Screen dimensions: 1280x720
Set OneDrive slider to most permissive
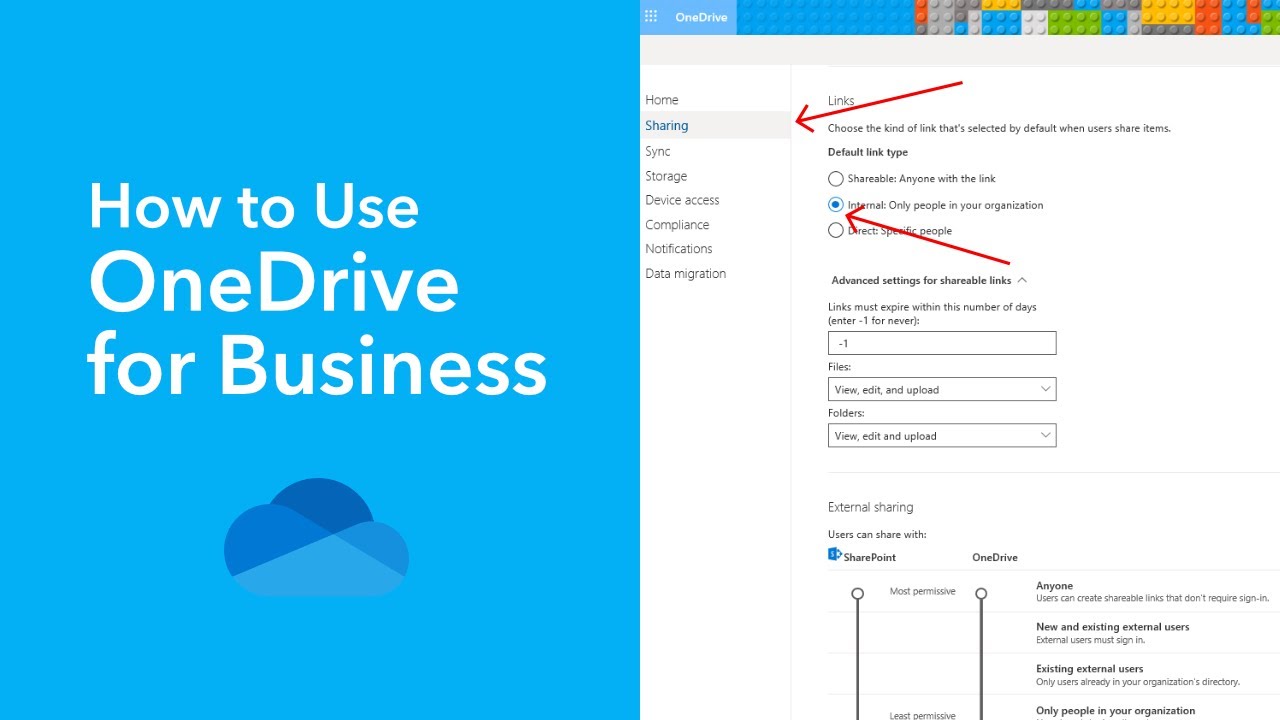(981, 594)
